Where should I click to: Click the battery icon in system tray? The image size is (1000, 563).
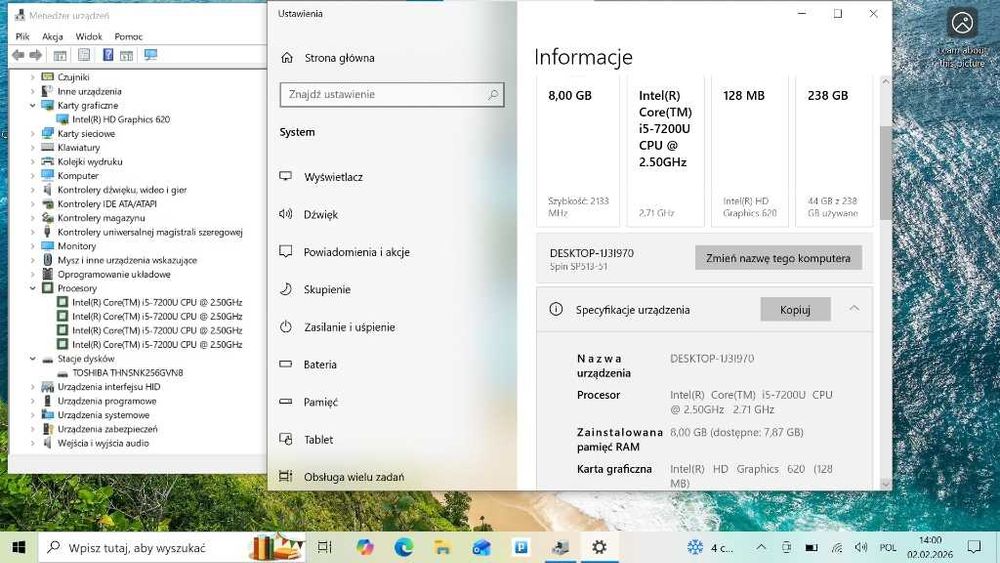(x=811, y=548)
